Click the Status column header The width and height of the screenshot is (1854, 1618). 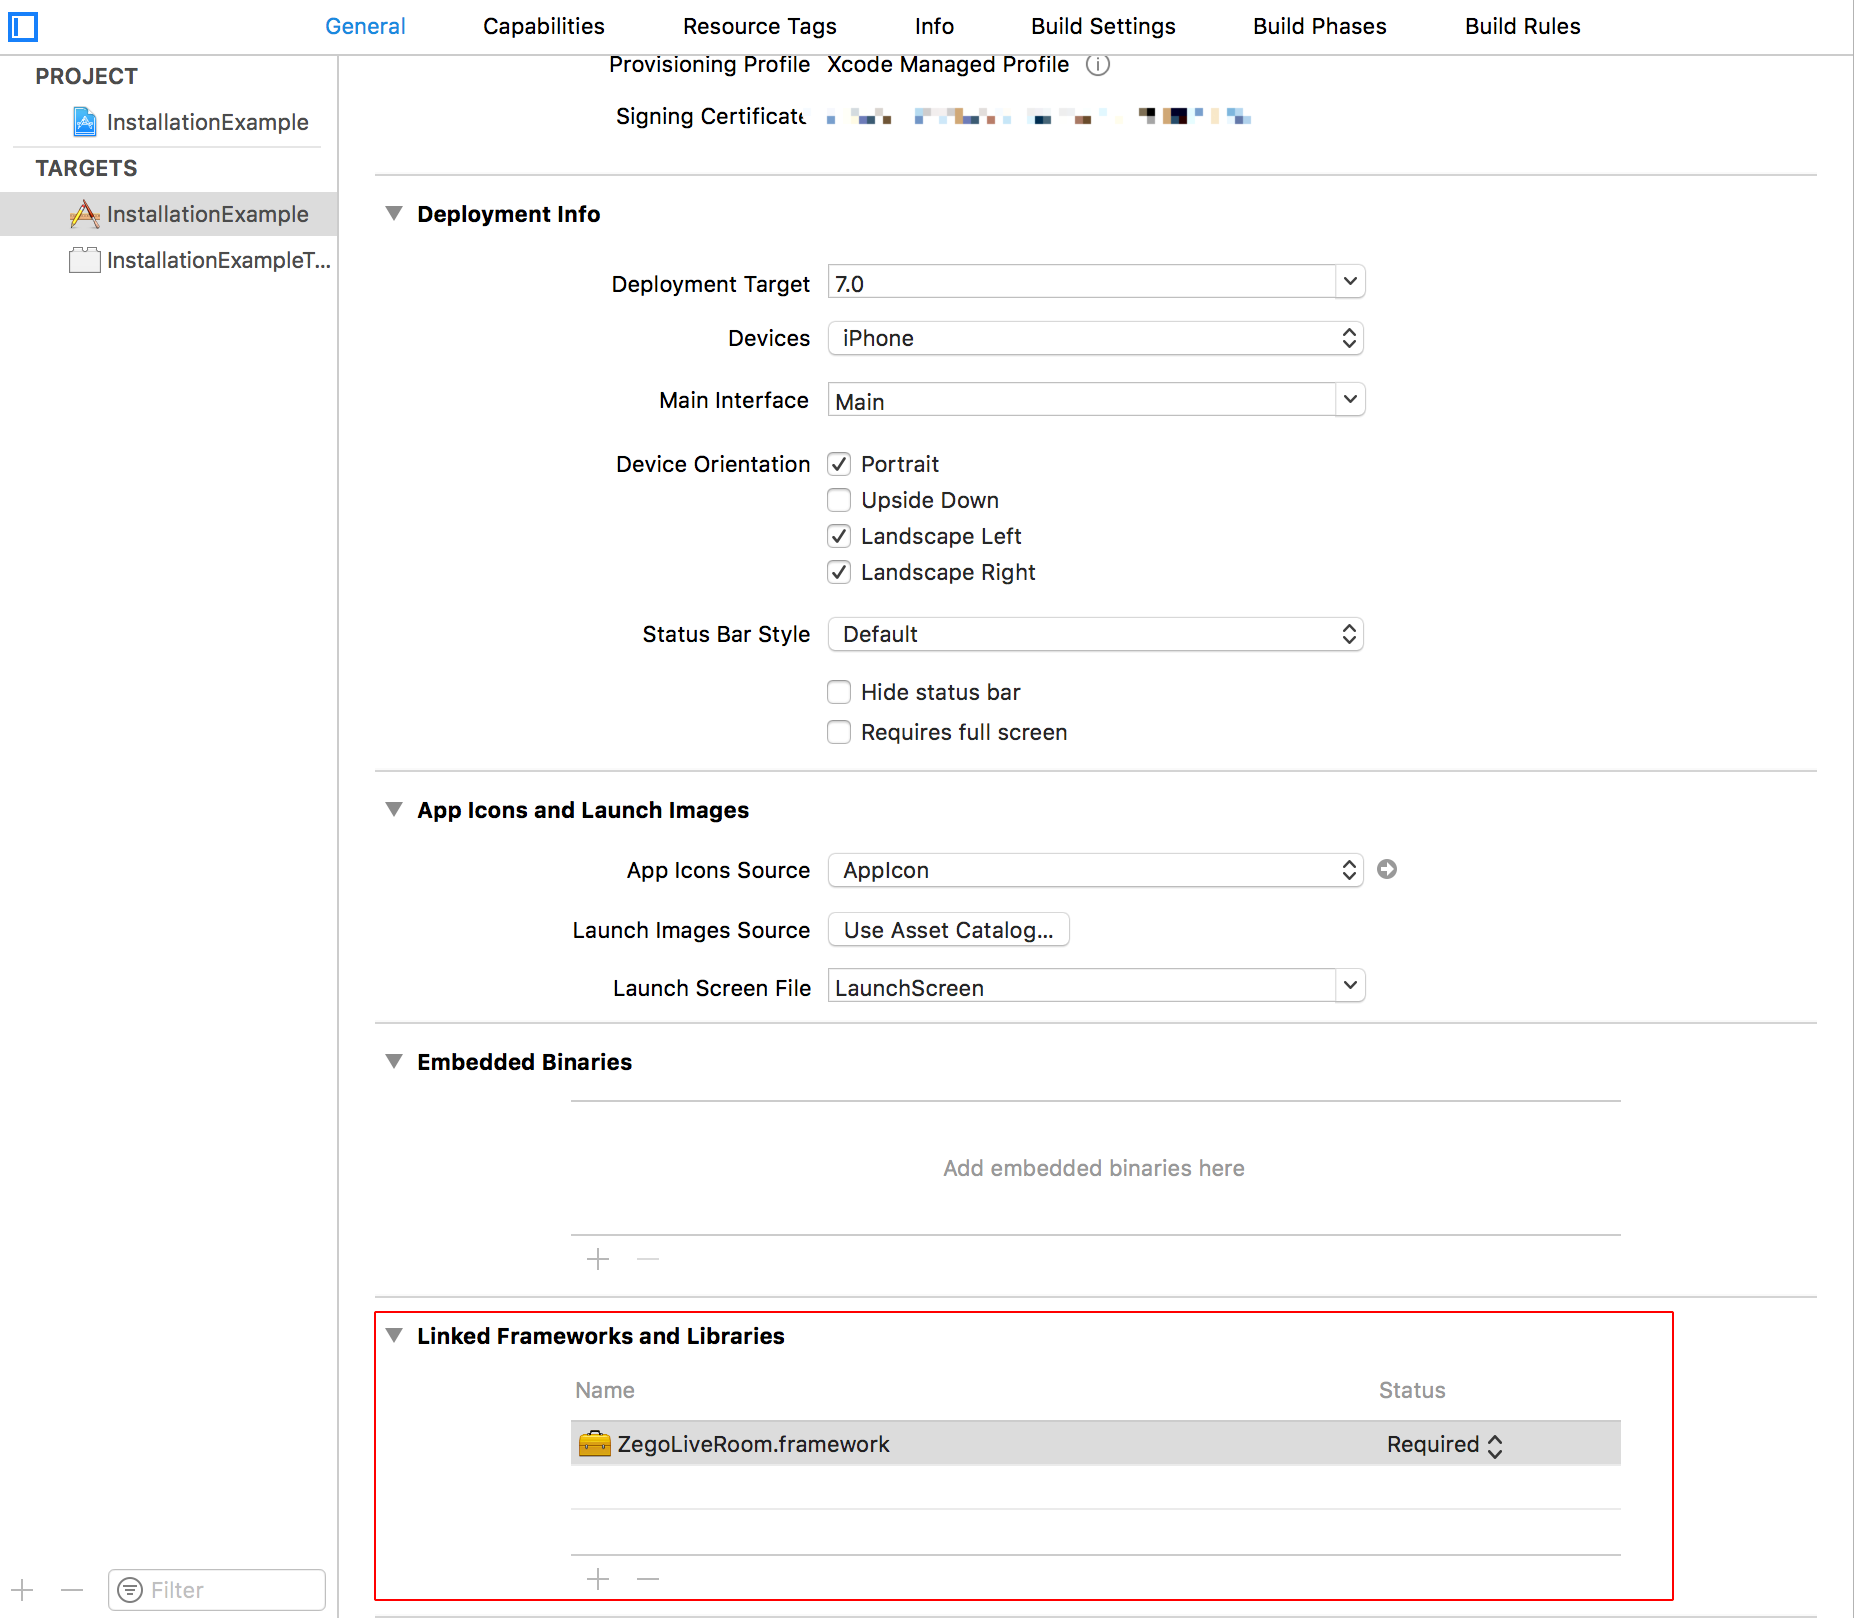(x=1412, y=1390)
